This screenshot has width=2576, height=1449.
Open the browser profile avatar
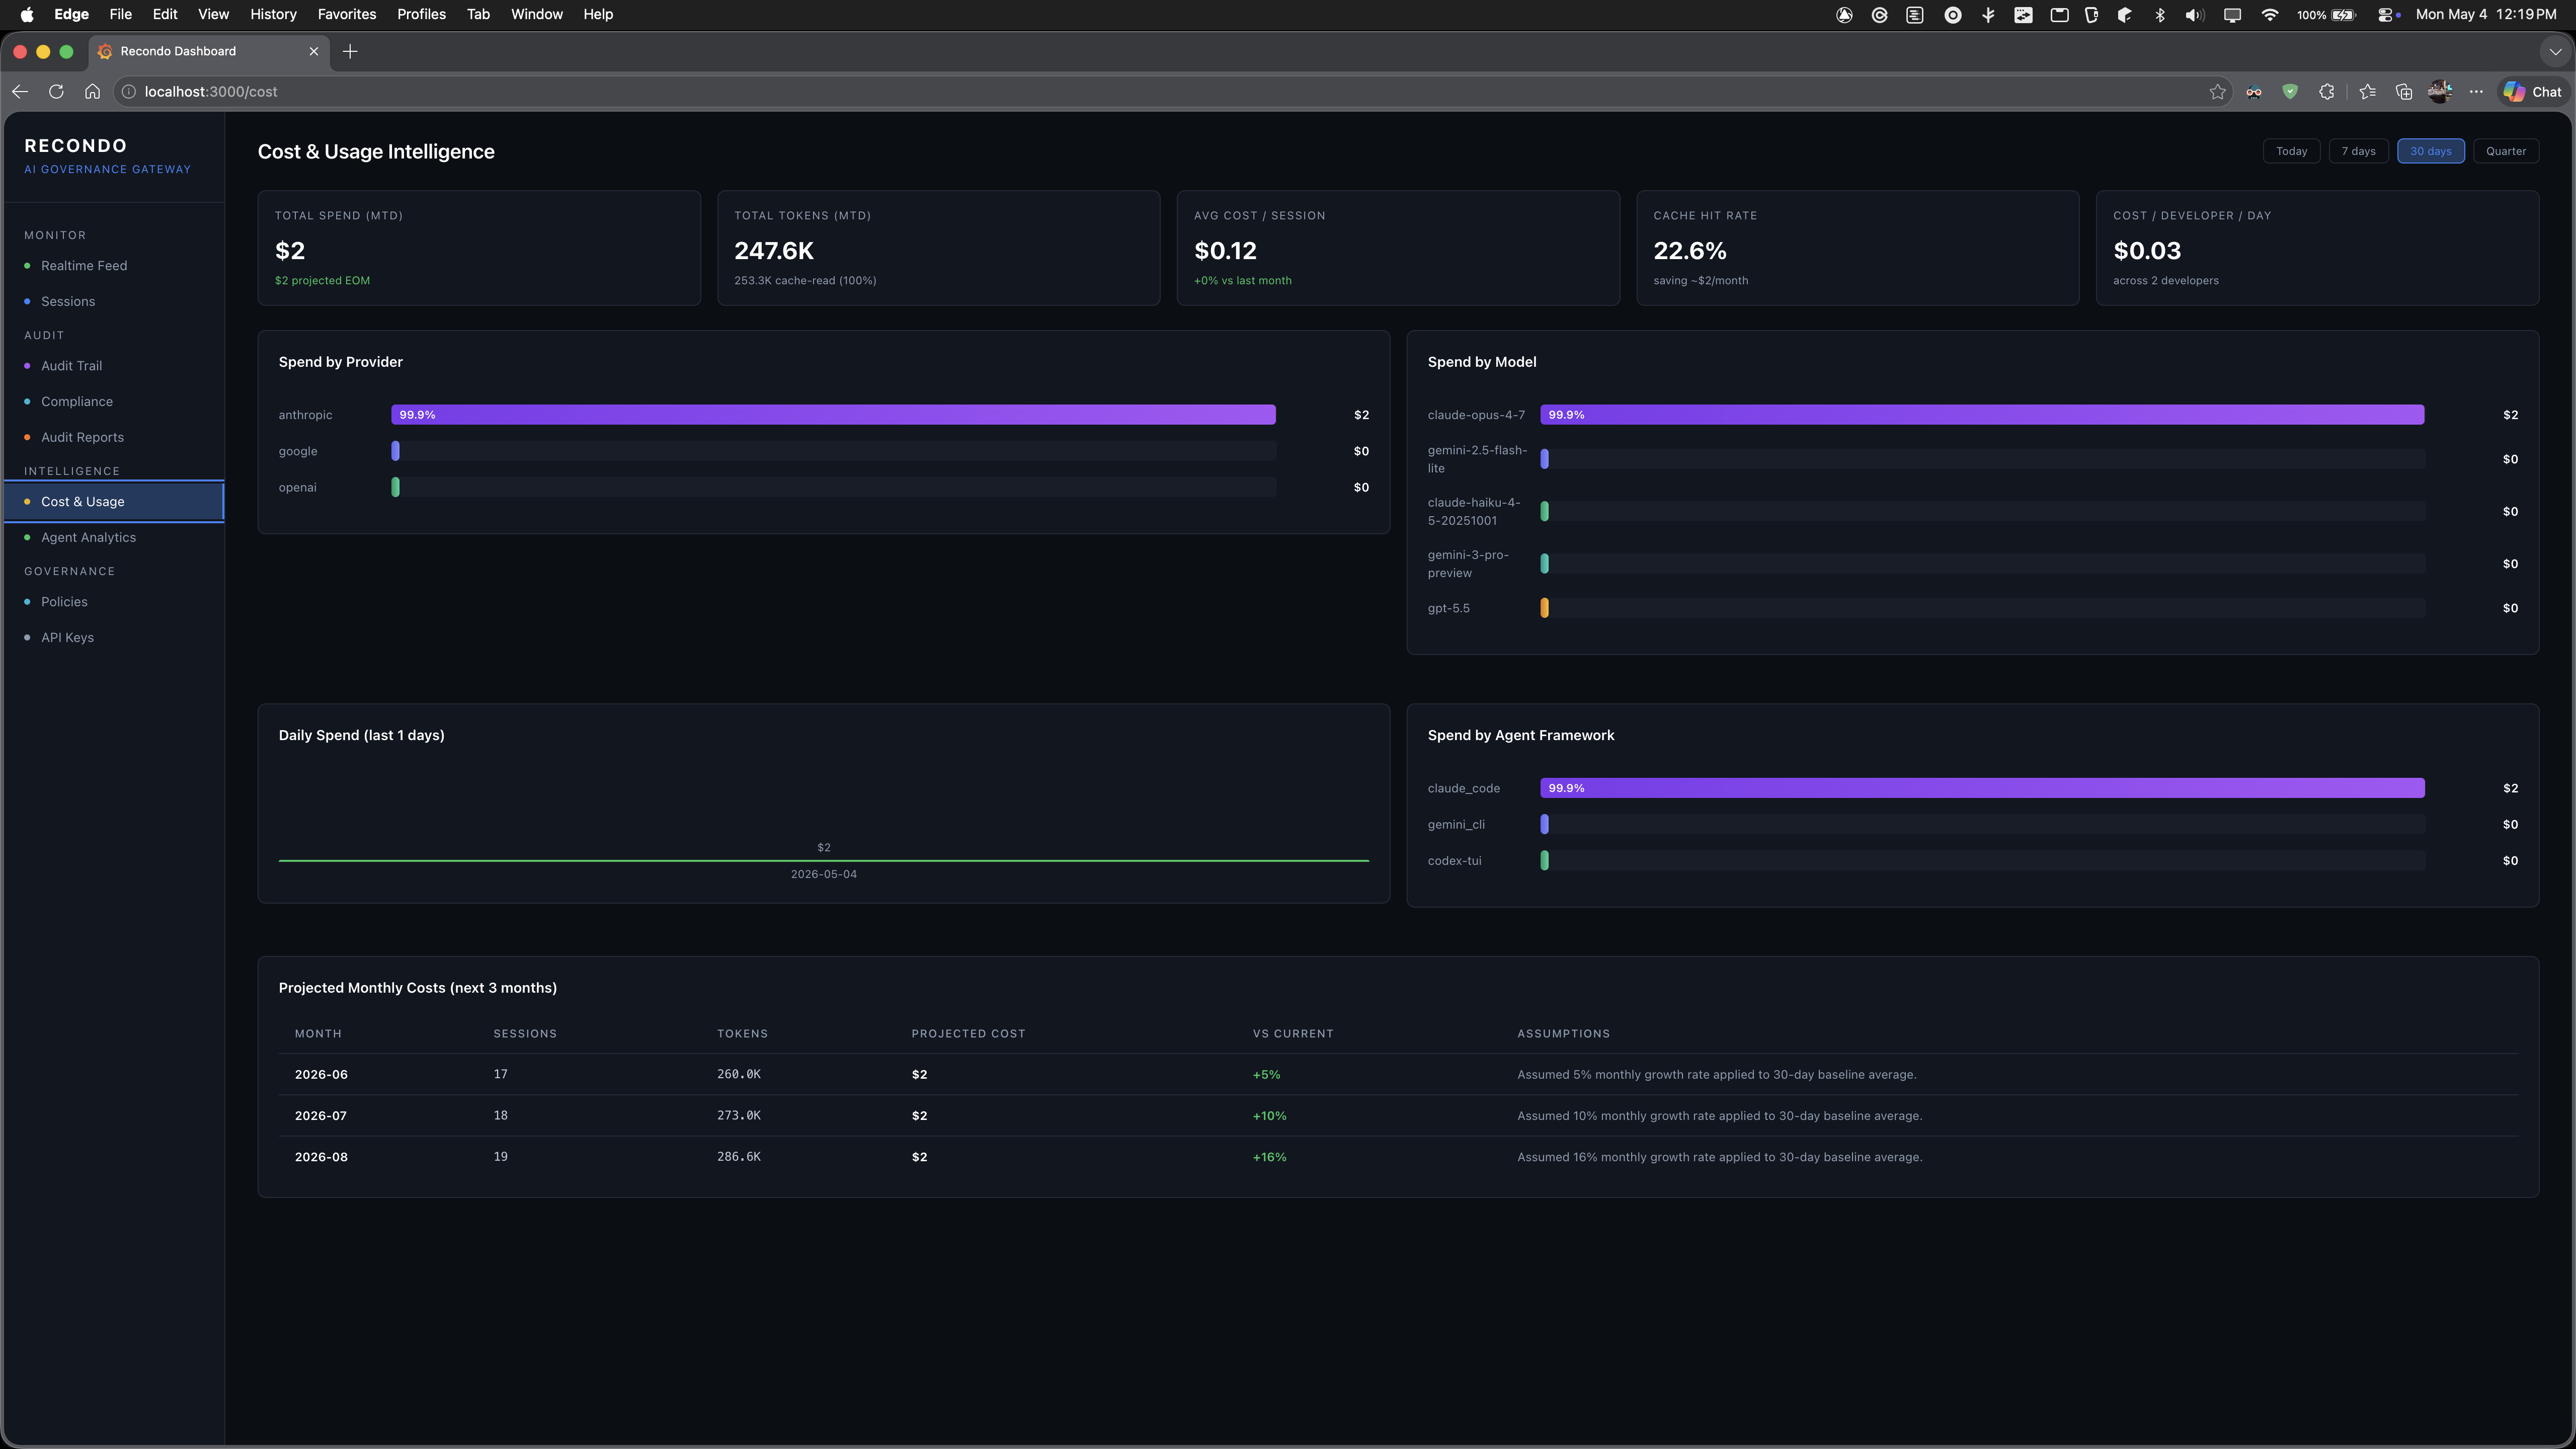(2440, 92)
